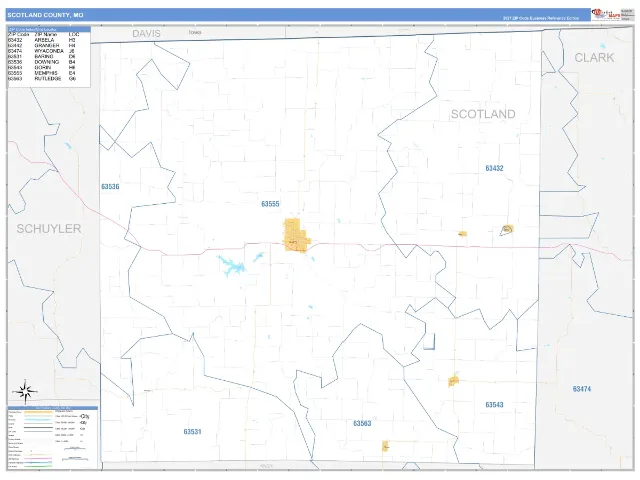Image resolution: width=640 pixels, height=480 pixels.
Task: Click the DAVIS county name label
Action: pyautogui.click(x=146, y=33)
